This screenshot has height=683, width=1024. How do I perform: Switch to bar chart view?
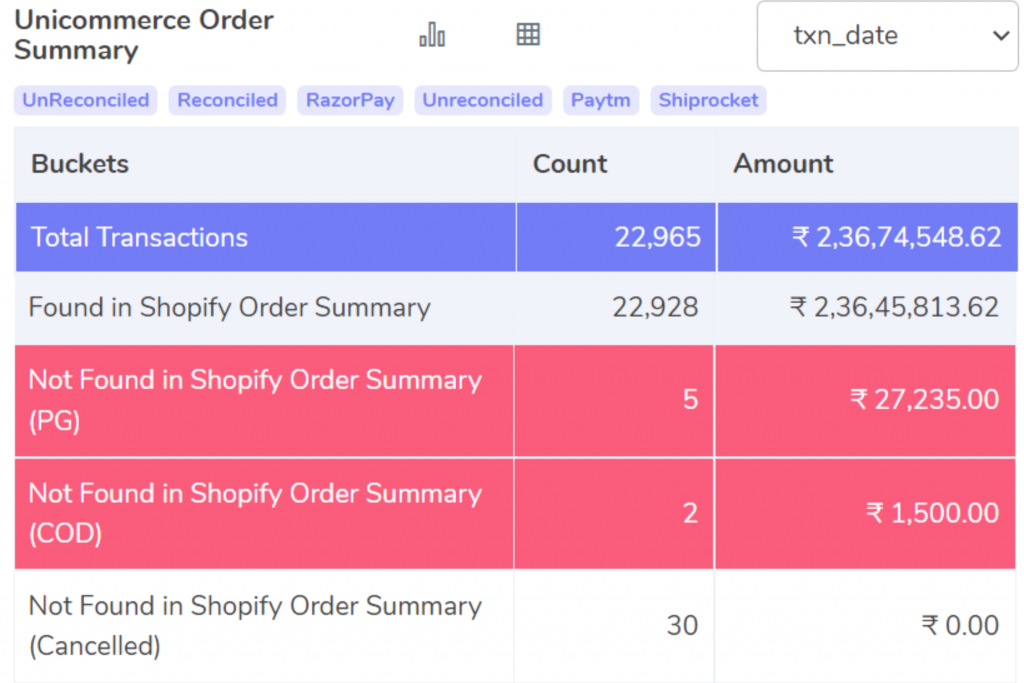[432, 35]
